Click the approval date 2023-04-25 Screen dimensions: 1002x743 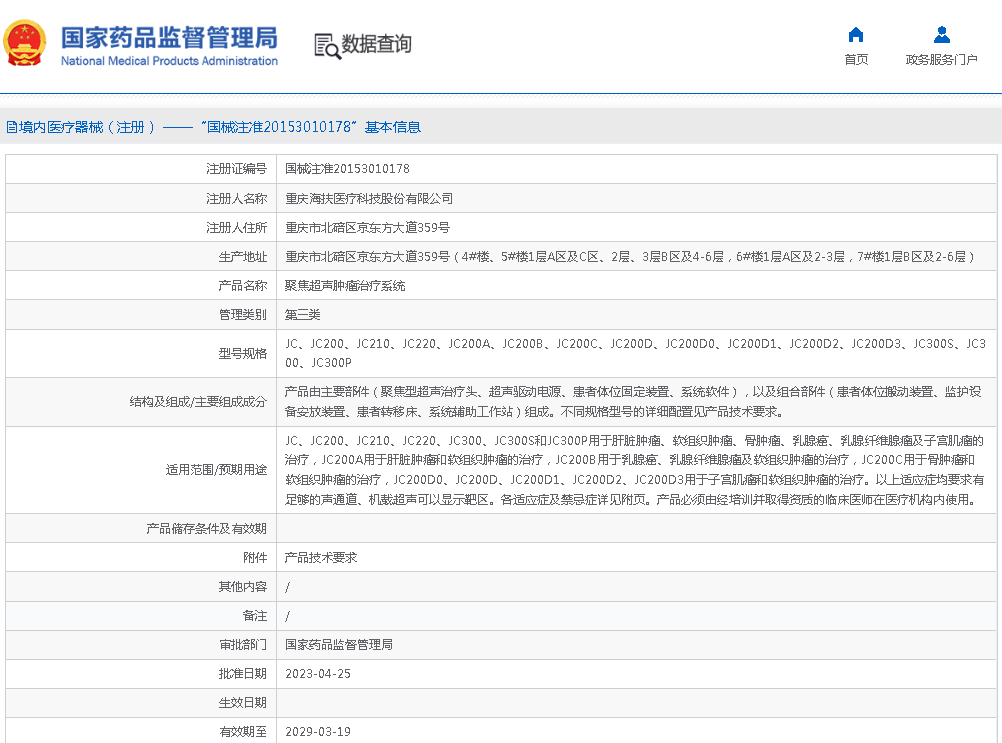(x=318, y=674)
